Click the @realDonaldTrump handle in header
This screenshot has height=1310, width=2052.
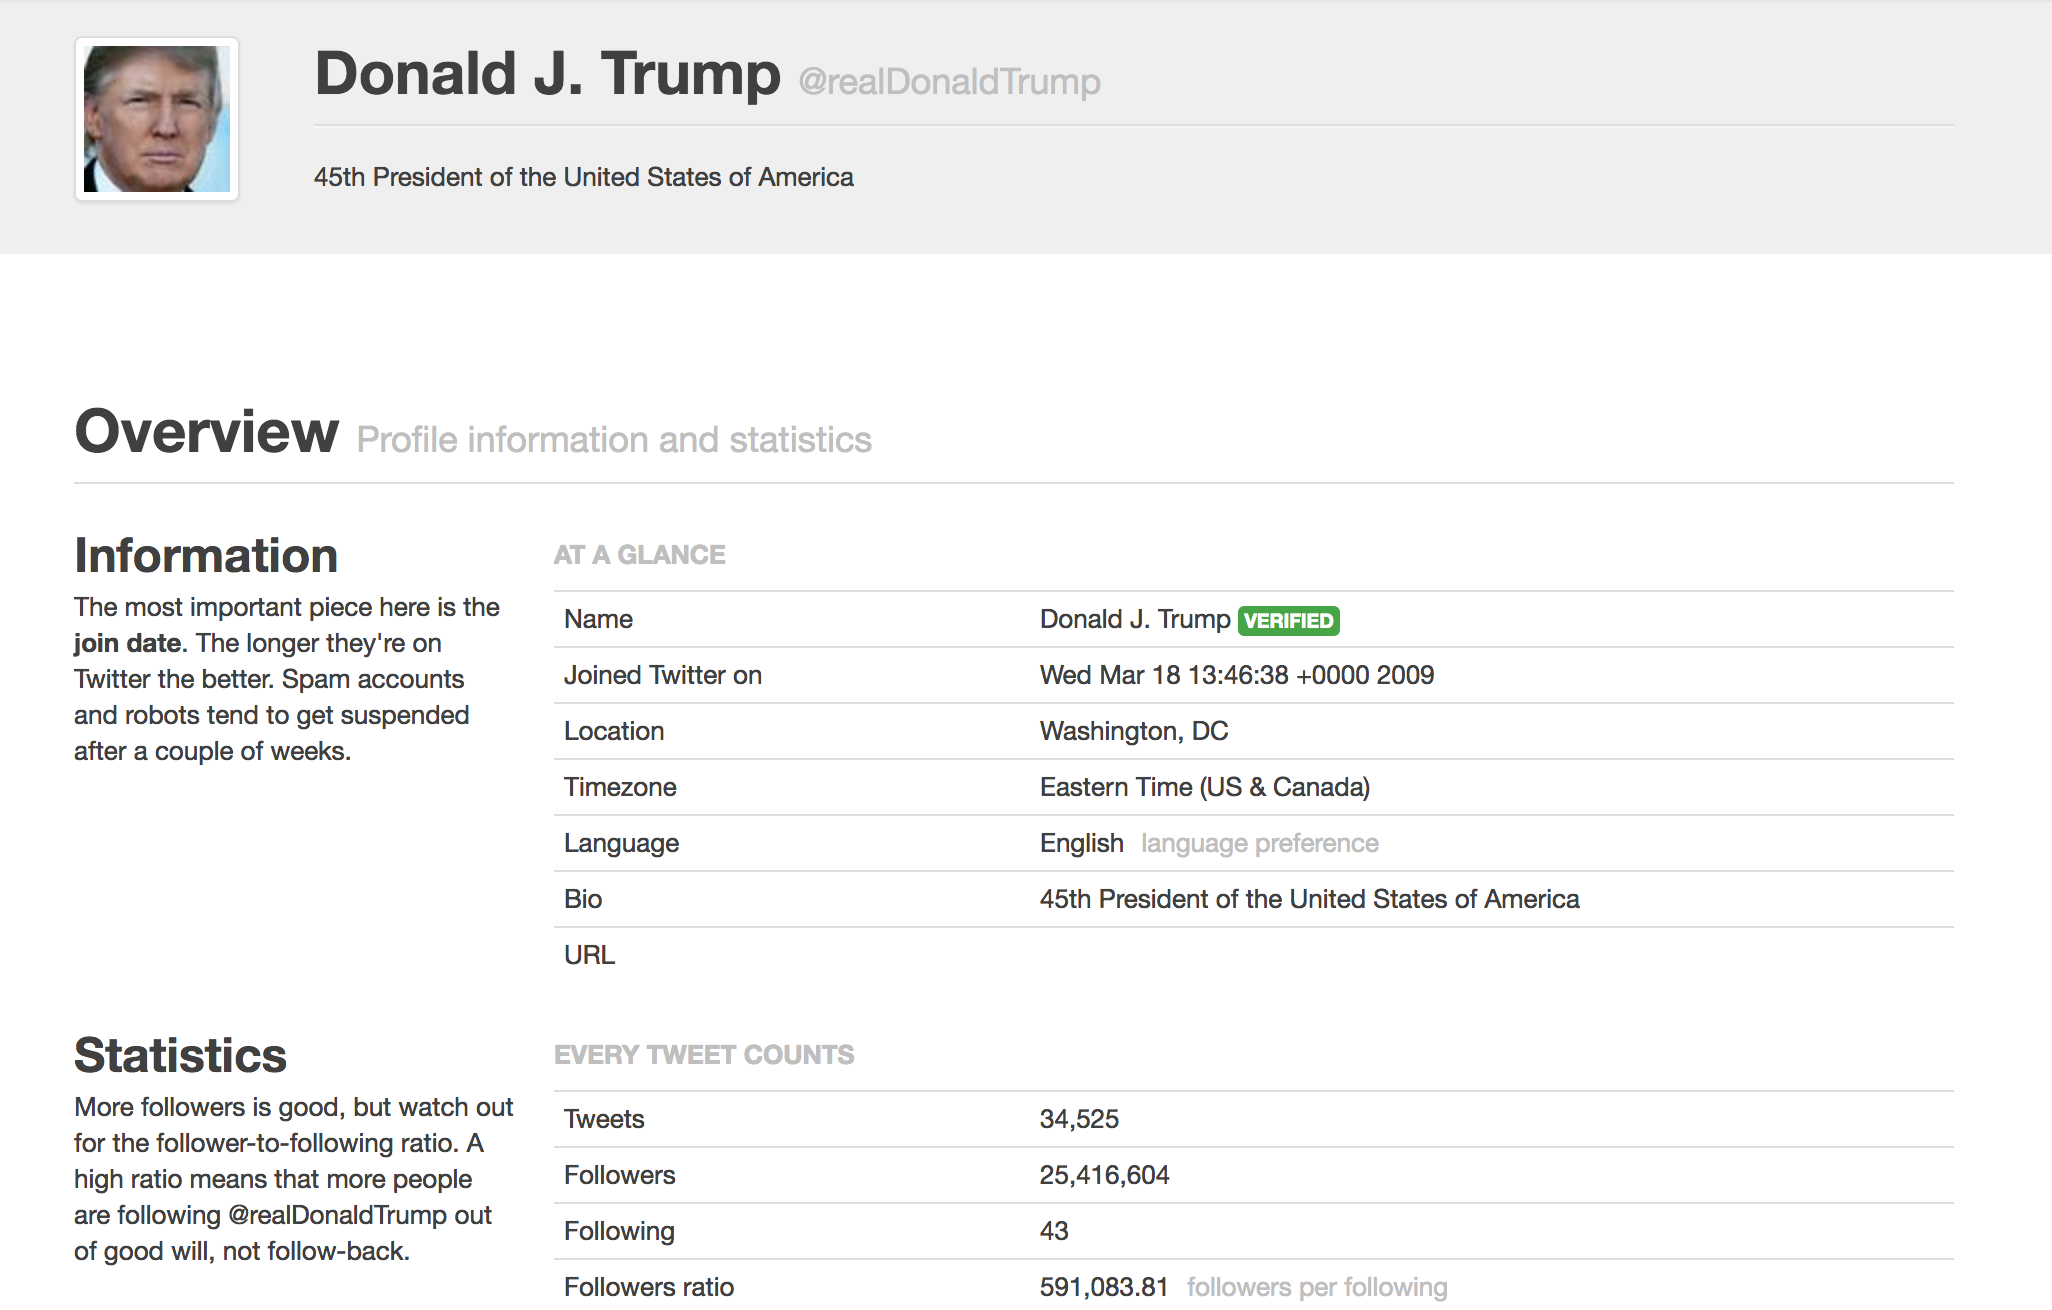coord(949,81)
